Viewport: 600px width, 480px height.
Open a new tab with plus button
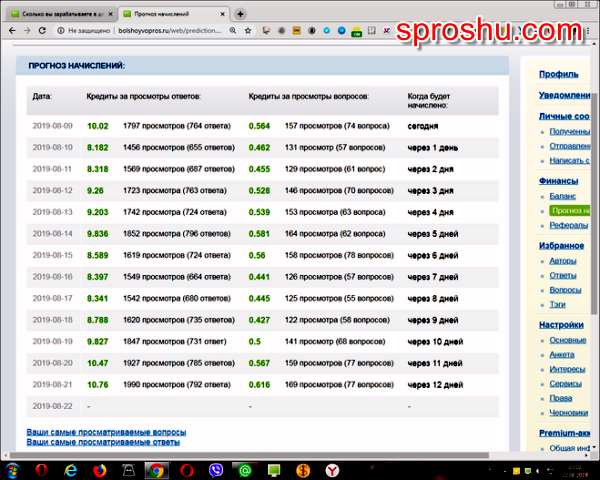240,14
